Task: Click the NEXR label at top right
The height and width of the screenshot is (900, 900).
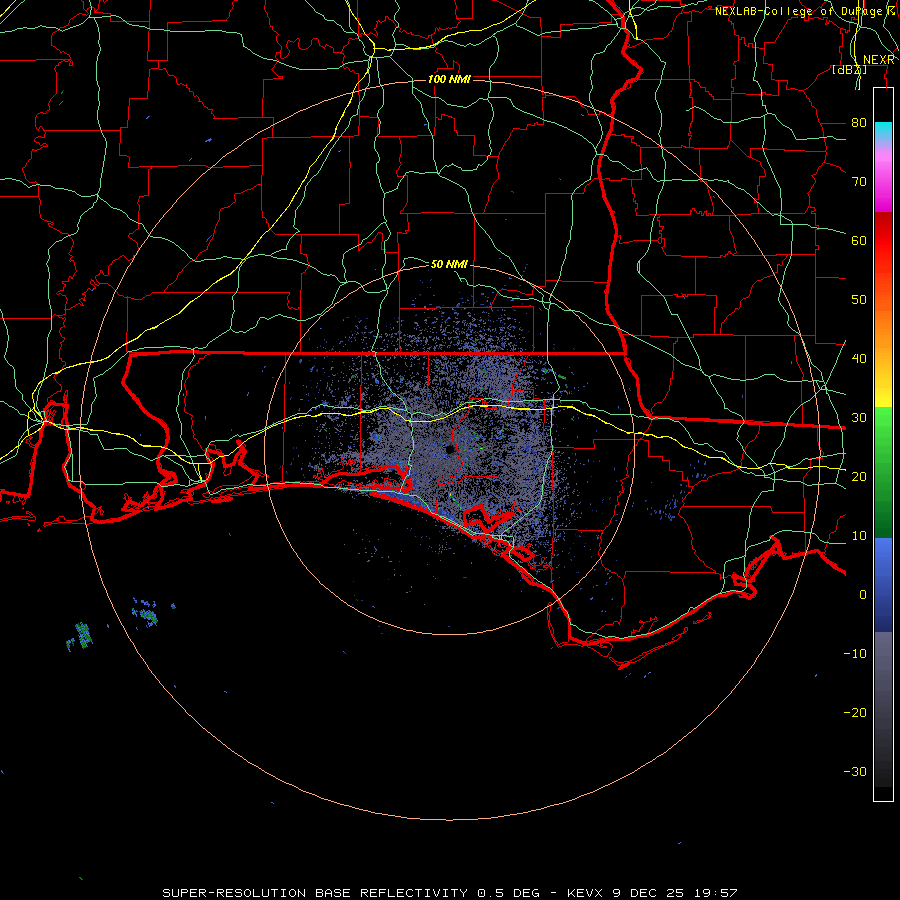Action: point(878,60)
